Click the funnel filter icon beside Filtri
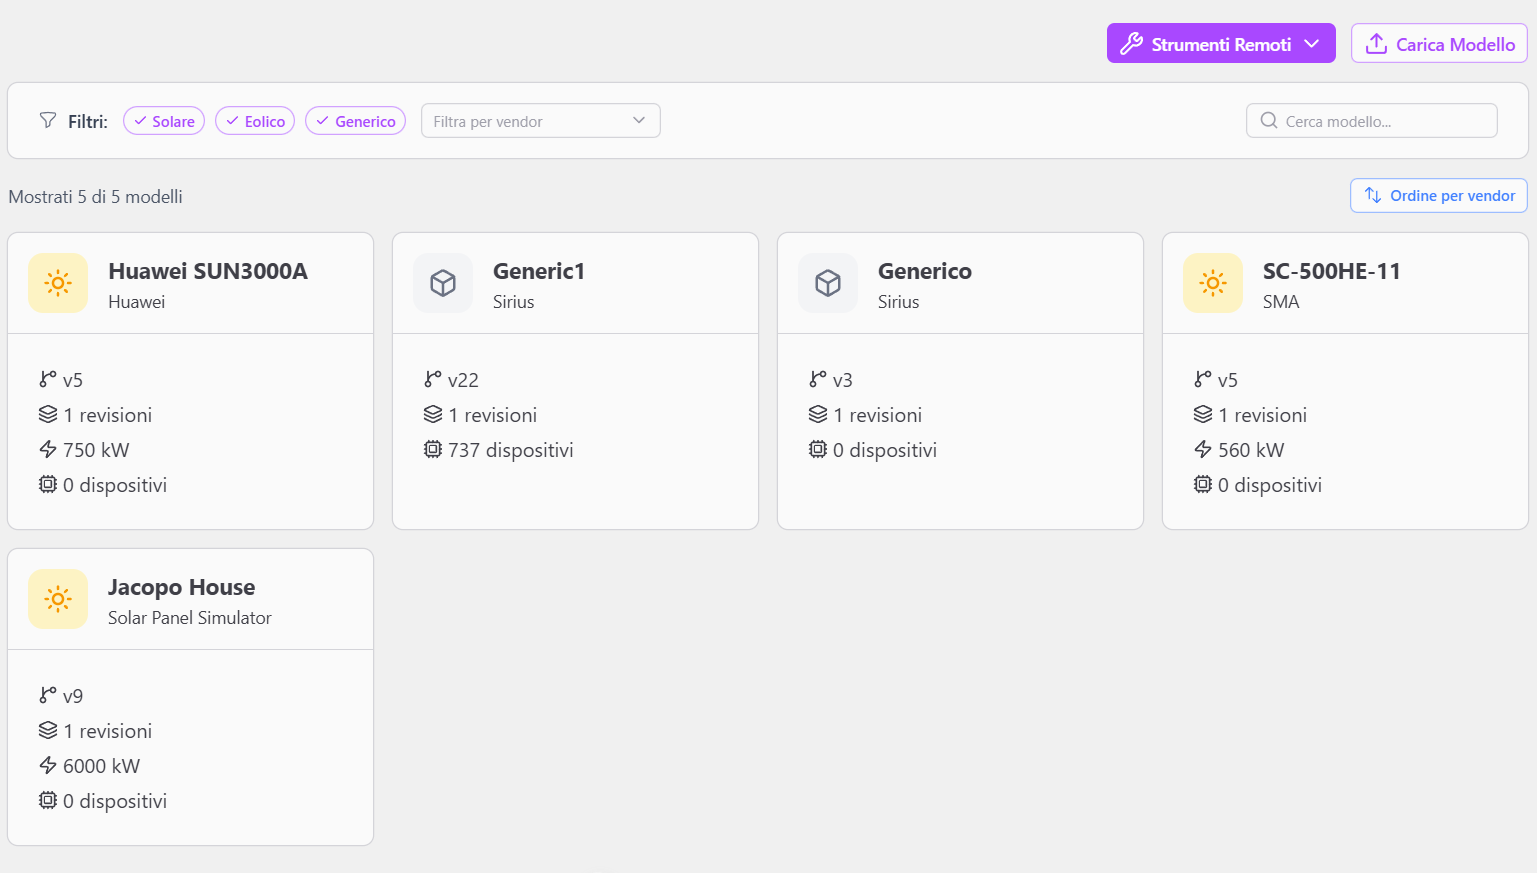The height and width of the screenshot is (873, 1537). [48, 121]
